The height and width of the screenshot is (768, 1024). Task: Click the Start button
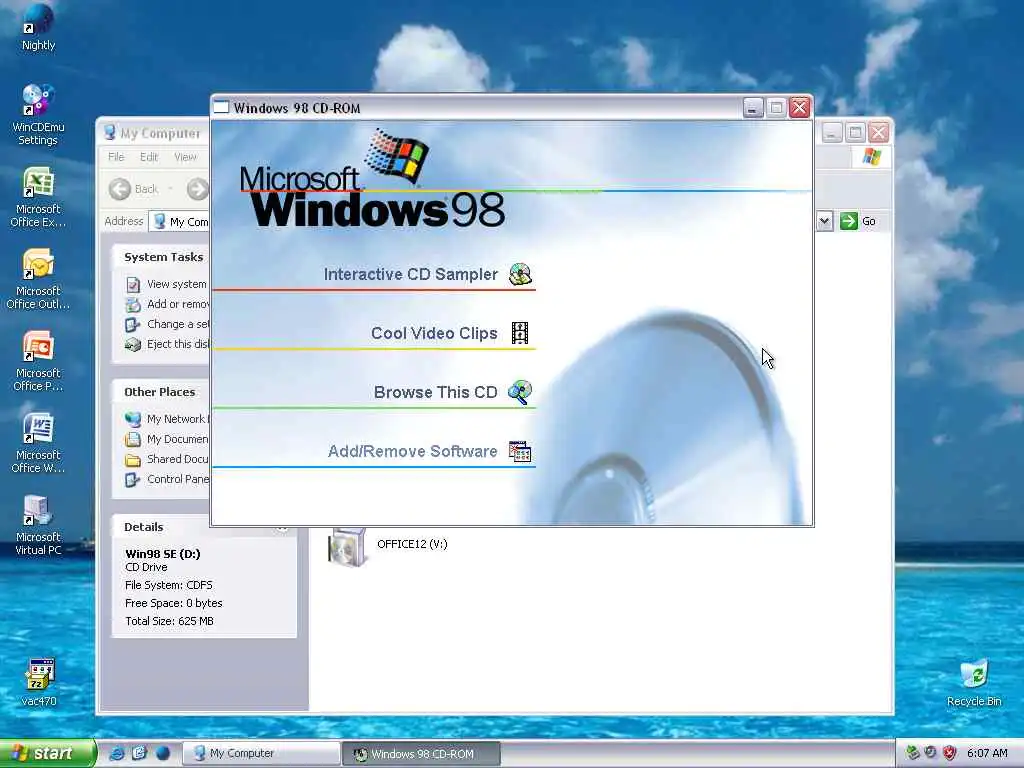click(47, 753)
